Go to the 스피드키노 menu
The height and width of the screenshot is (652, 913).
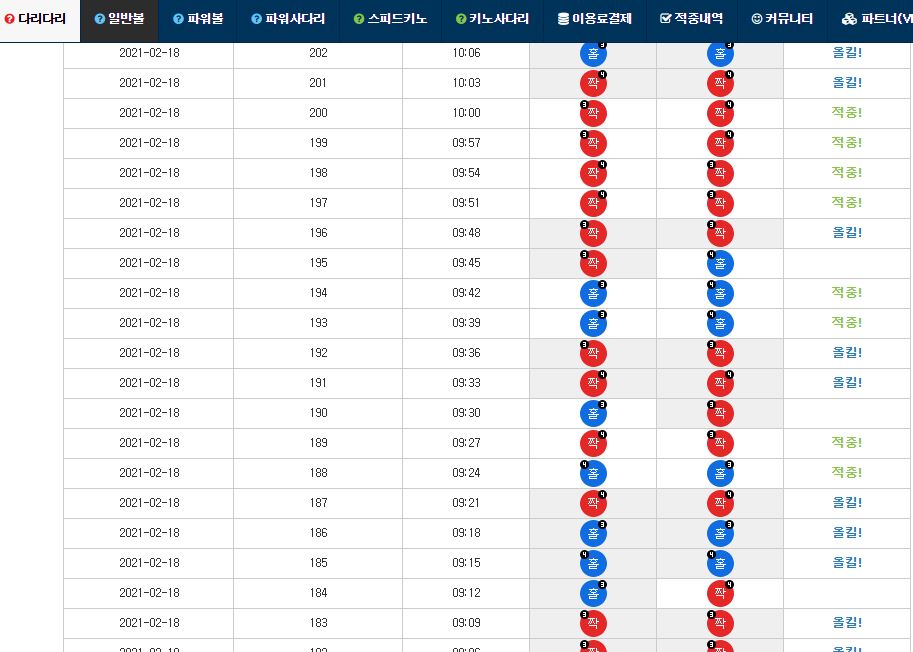tap(390, 19)
